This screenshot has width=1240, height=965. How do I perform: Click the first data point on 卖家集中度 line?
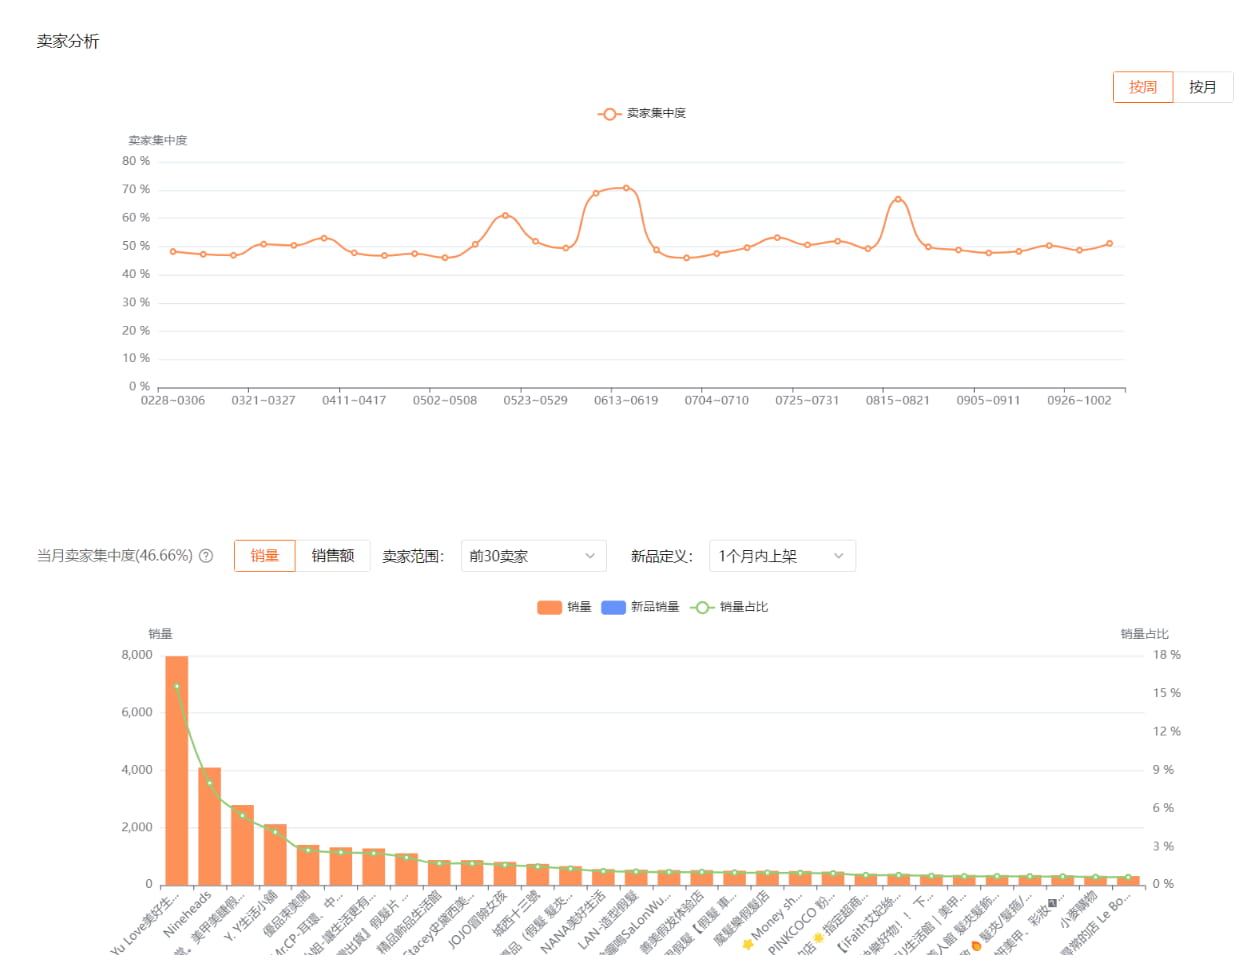click(173, 252)
